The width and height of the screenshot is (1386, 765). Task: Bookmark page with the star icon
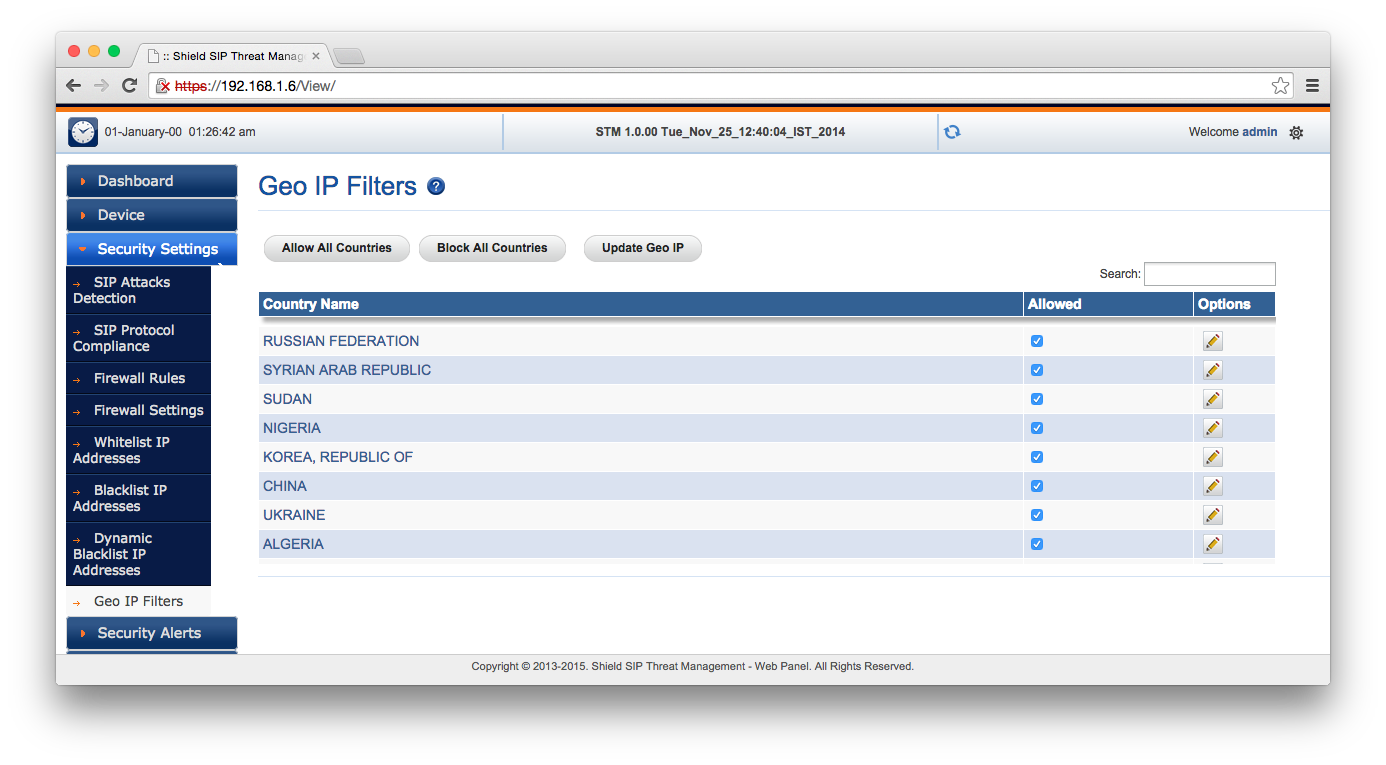tap(1280, 86)
